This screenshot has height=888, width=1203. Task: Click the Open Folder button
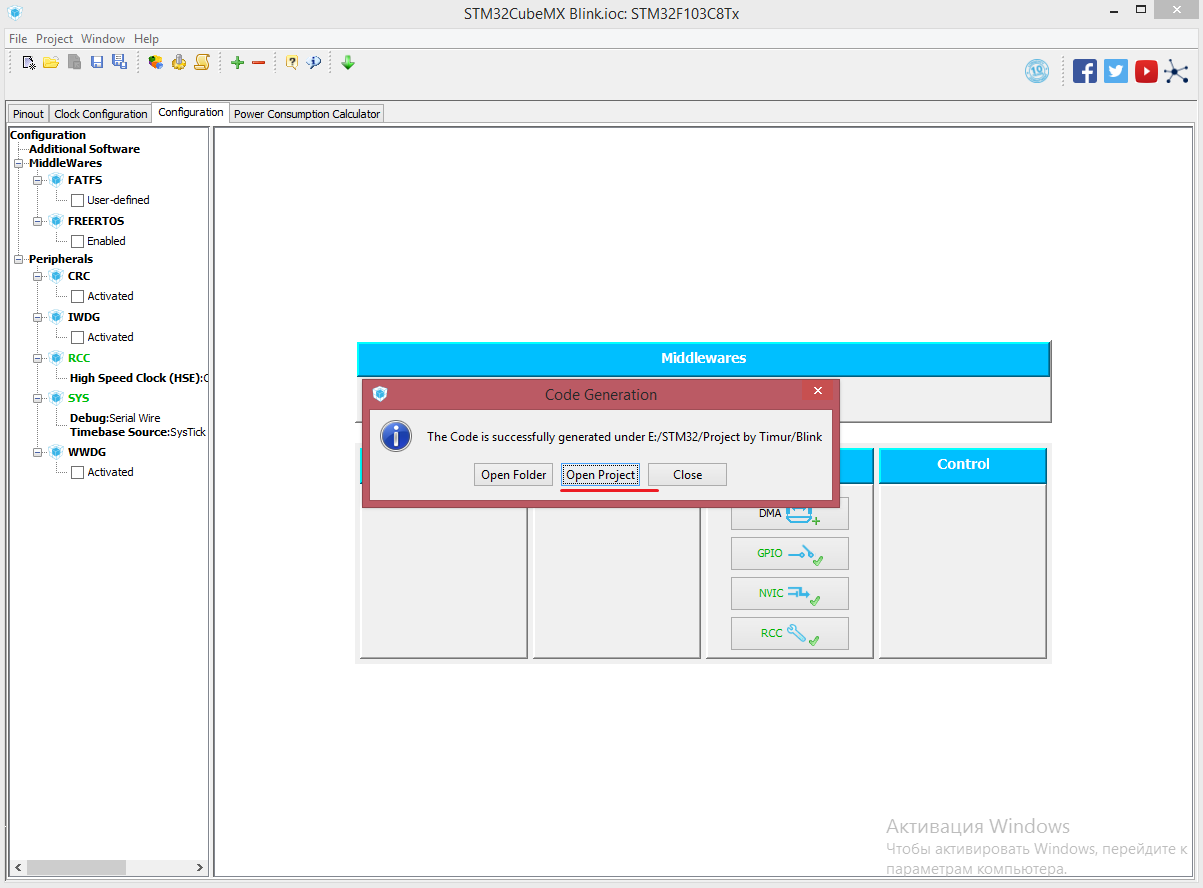click(x=514, y=475)
